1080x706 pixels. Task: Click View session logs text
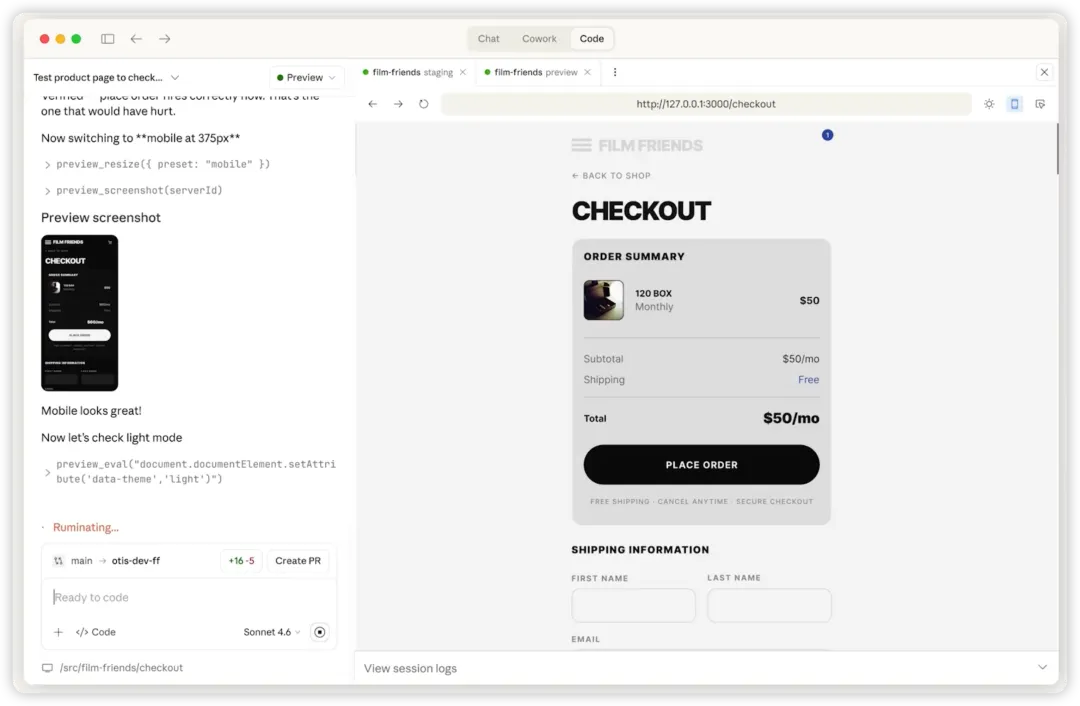tap(411, 669)
